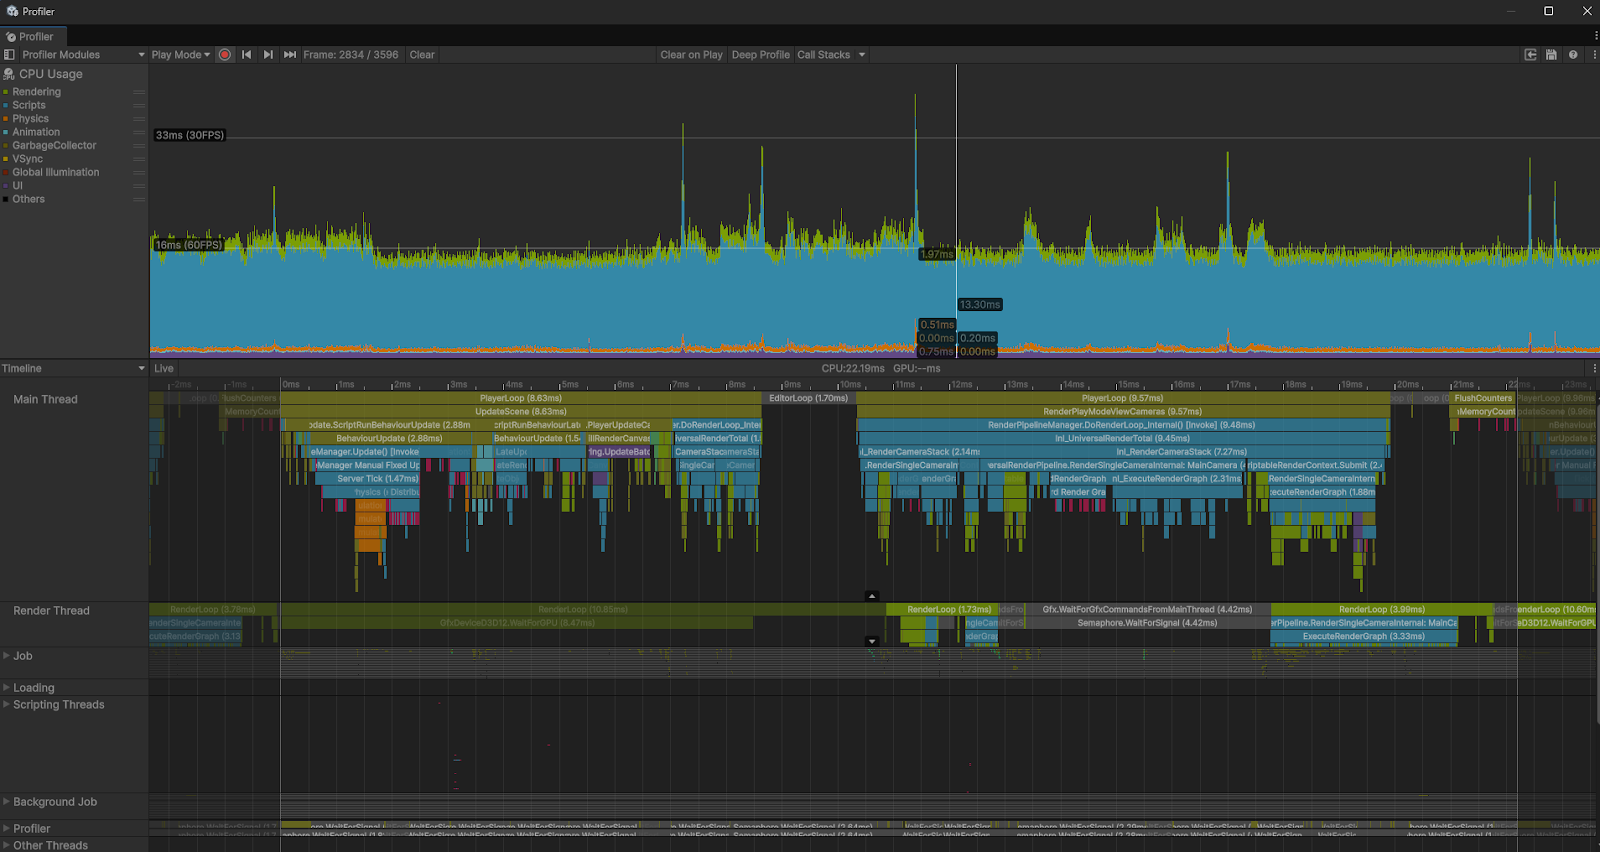Skip to the current last frame
1600x852 pixels.
(290, 55)
